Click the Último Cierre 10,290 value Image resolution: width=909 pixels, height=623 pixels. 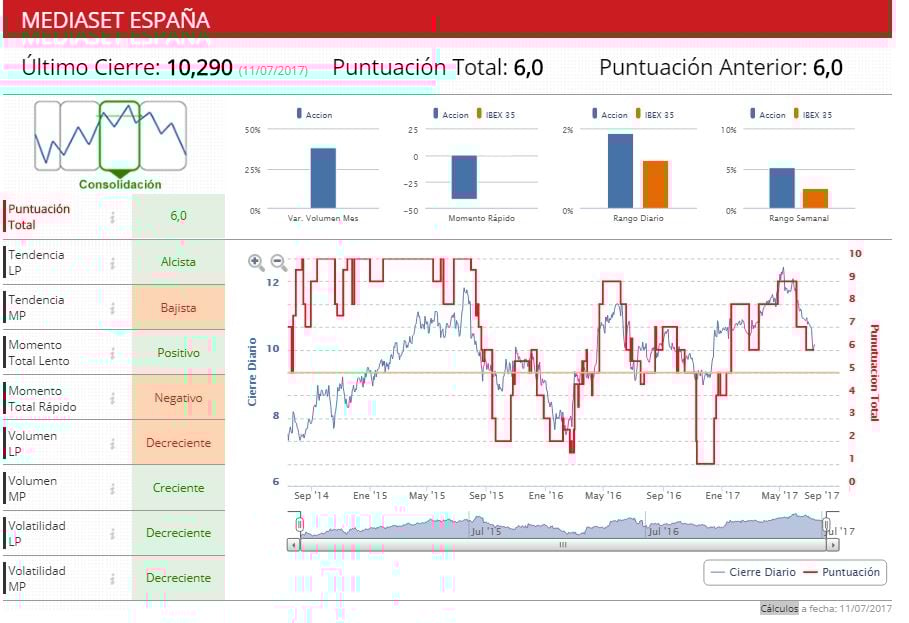200,68
